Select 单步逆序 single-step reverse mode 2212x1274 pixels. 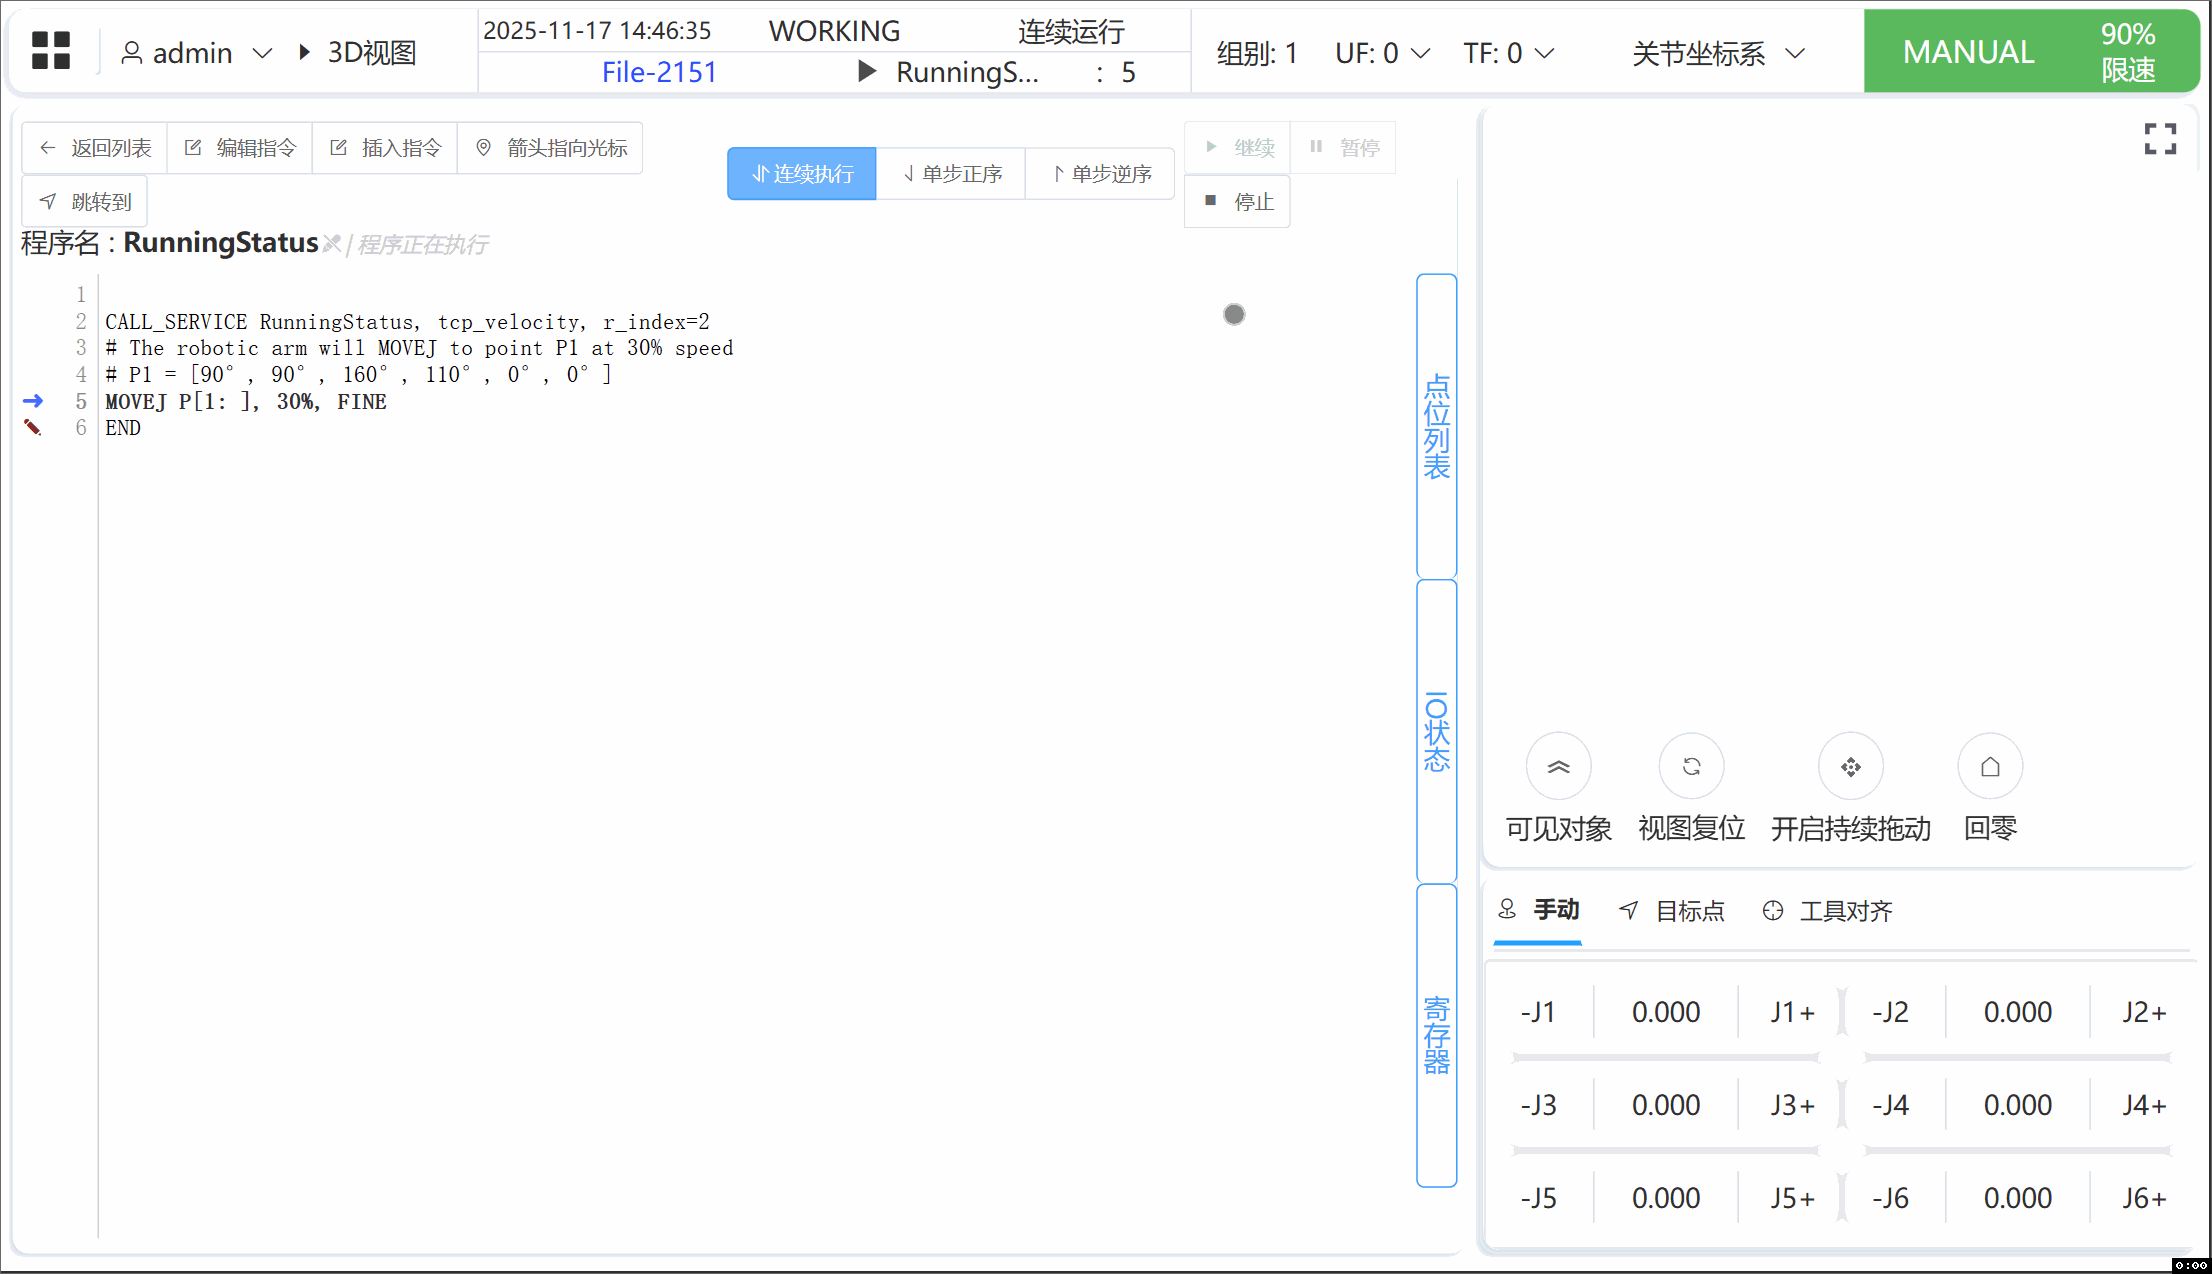coord(1100,174)
